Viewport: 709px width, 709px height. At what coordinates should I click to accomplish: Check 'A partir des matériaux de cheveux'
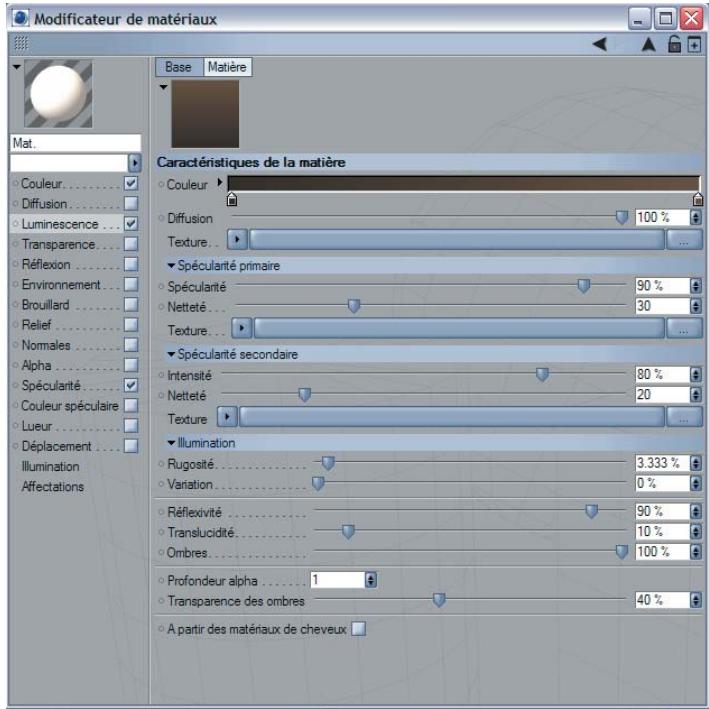pyautogui.click(x=359, y=629)
